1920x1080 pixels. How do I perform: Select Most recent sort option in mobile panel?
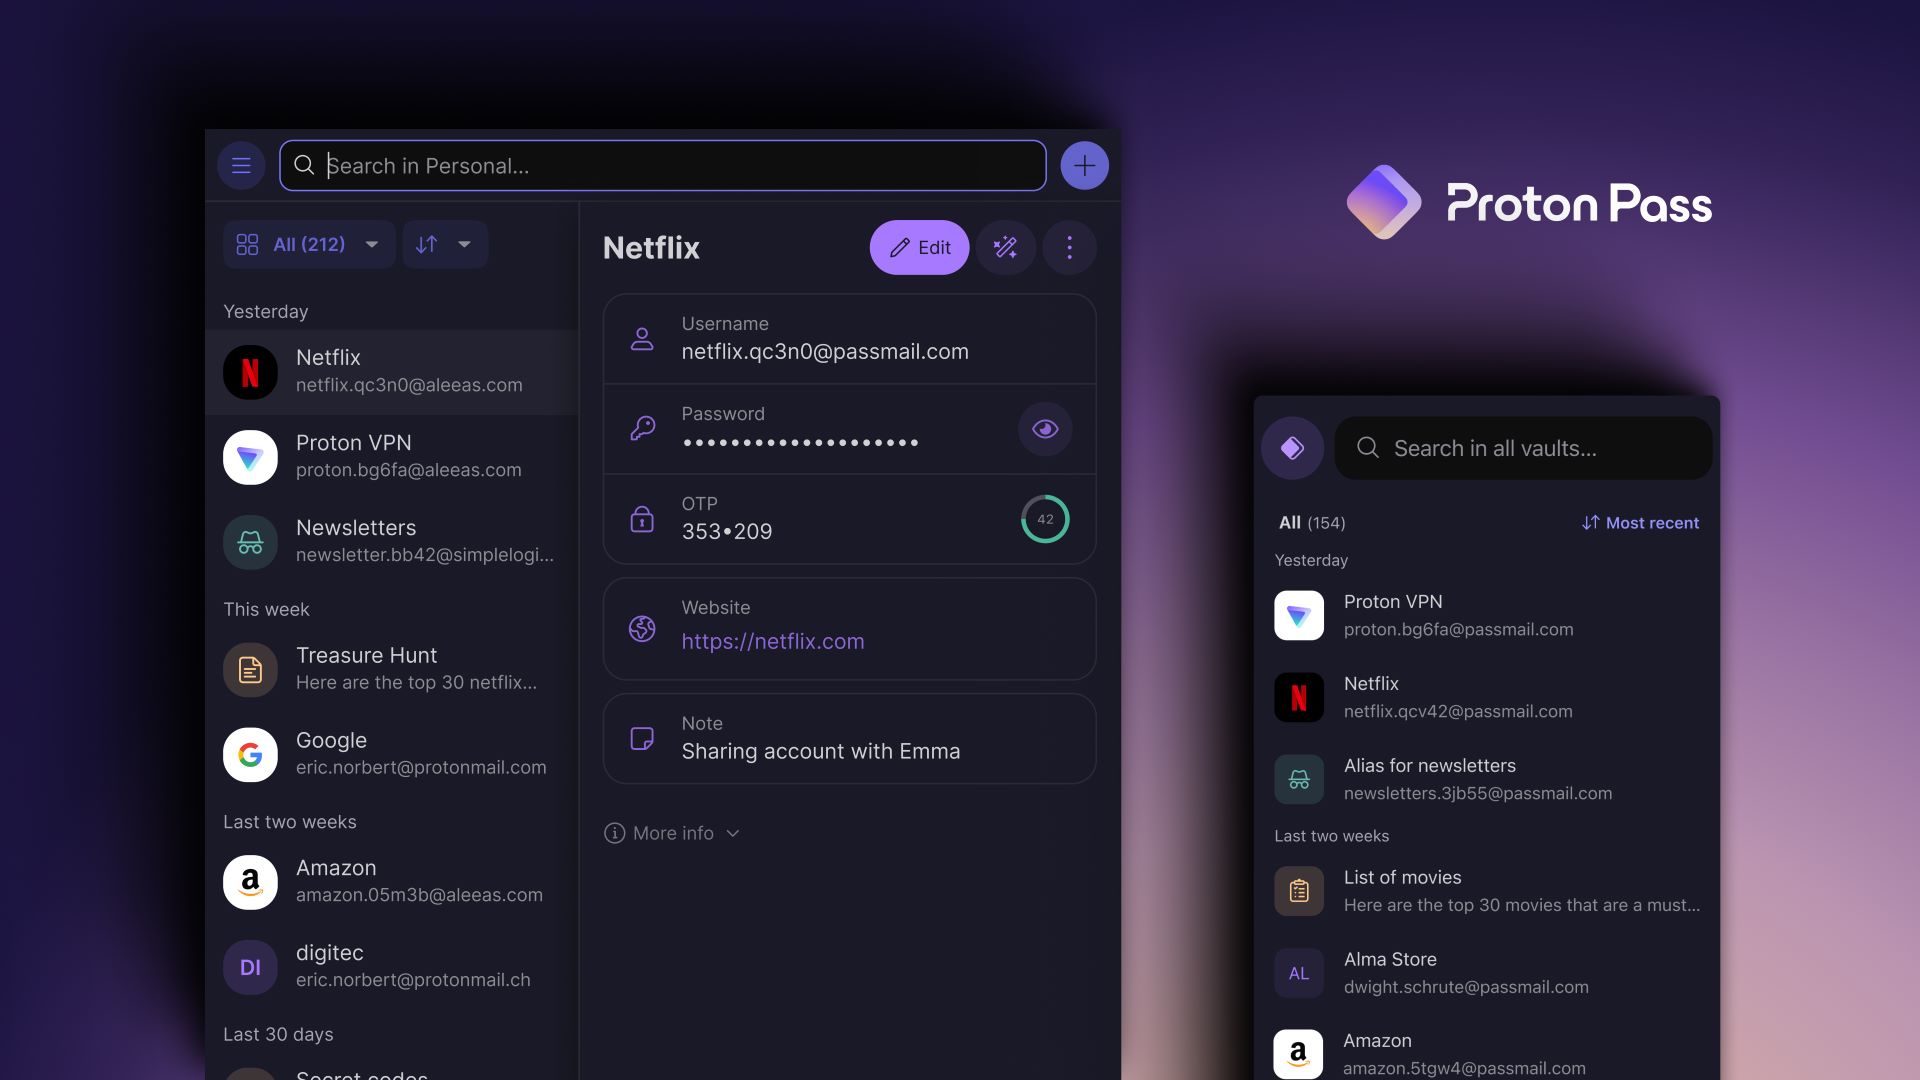pyautogui.click(x=1639, y=522)
